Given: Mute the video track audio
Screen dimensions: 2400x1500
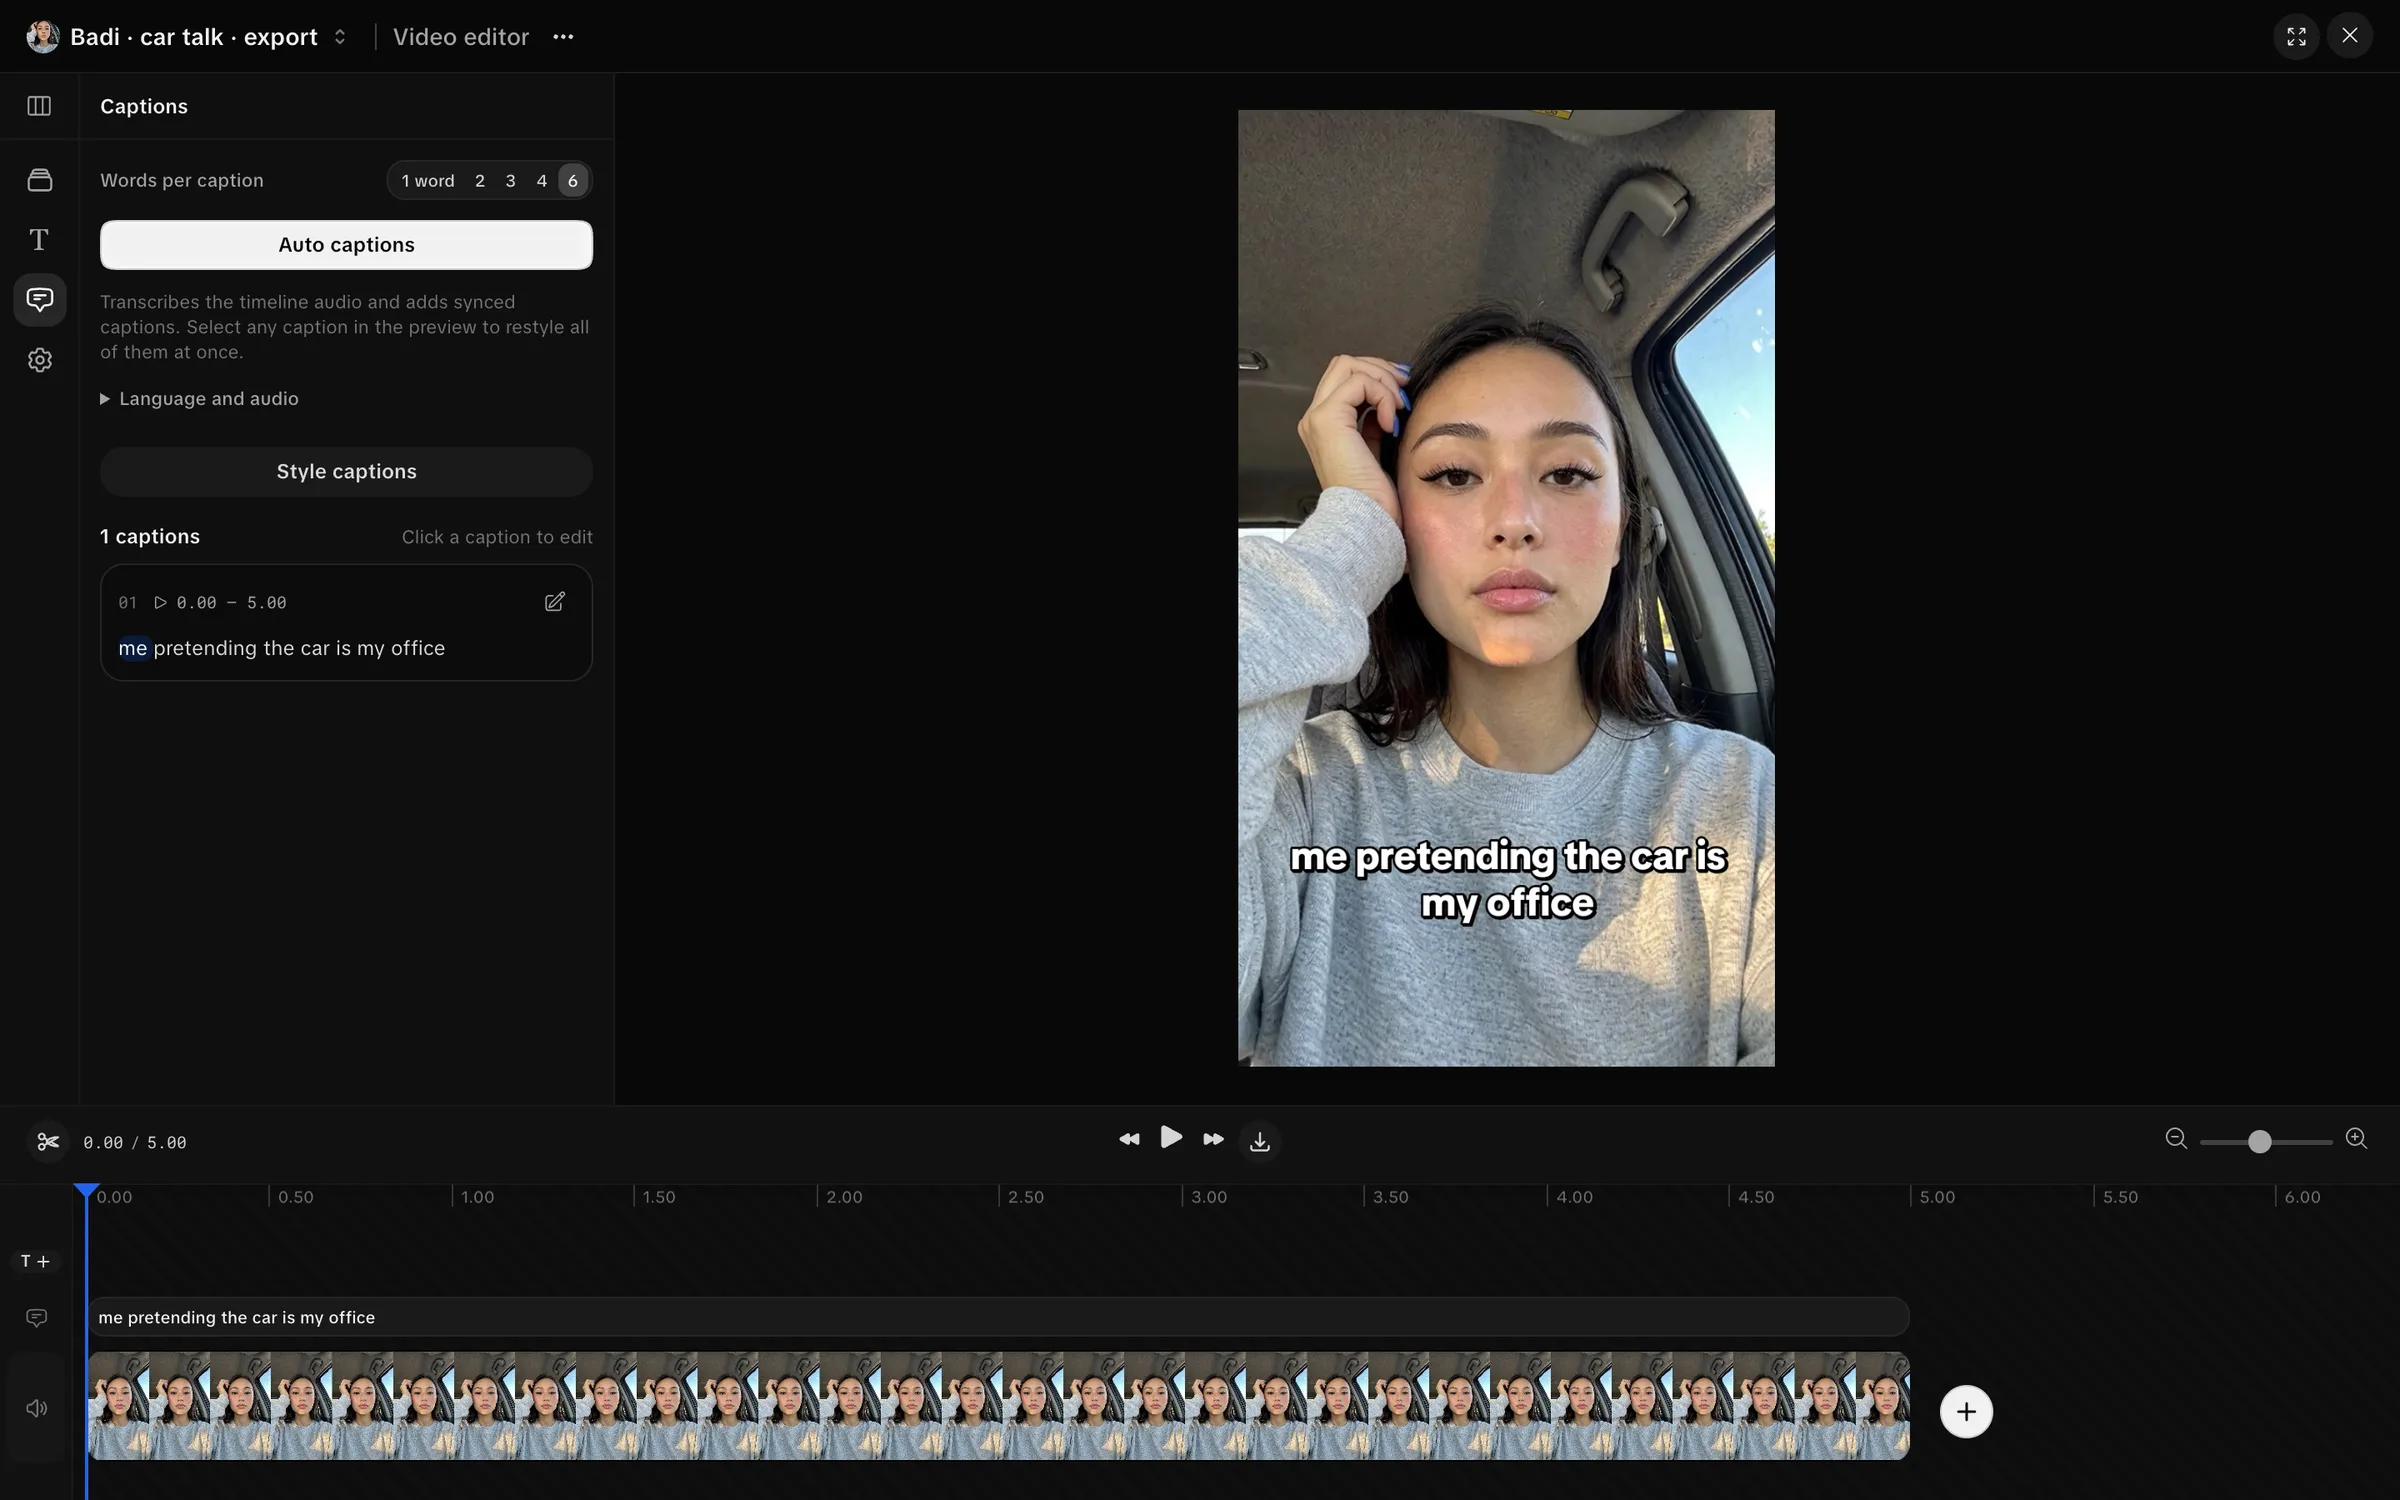Looking at the screenshot, I should pyautogui.click(x=37, y=1408).
